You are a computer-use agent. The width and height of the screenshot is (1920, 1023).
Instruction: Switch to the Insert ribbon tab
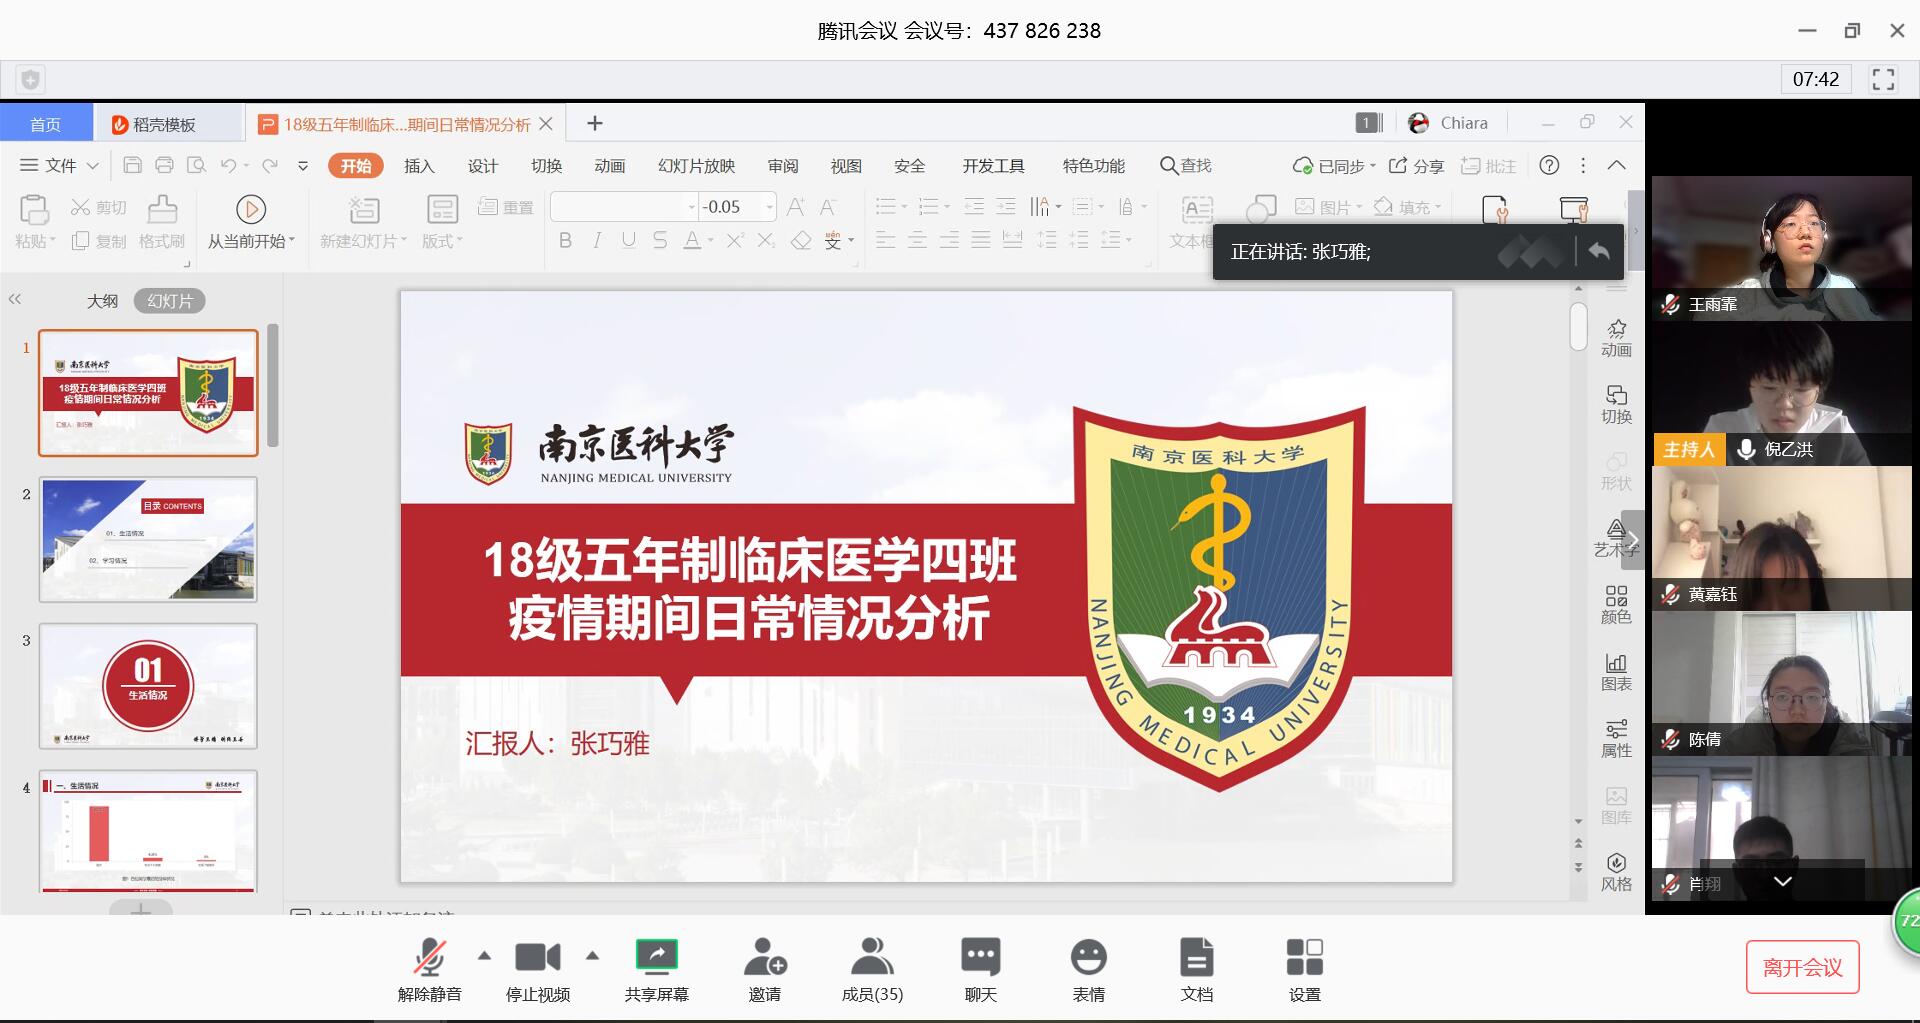point(419,166)
